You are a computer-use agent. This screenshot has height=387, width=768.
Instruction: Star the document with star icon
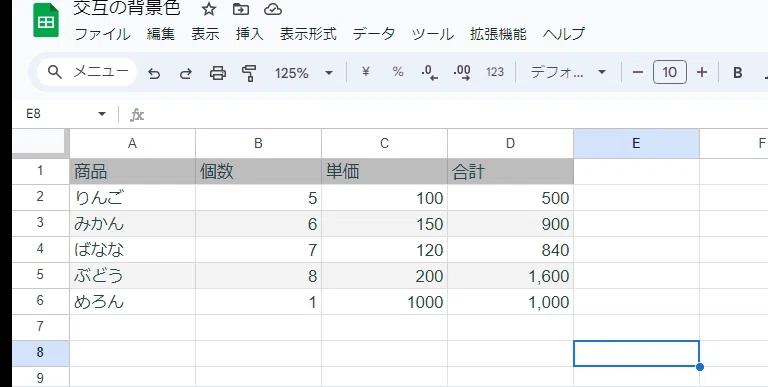pyautogui.click(x=209, y=9)
